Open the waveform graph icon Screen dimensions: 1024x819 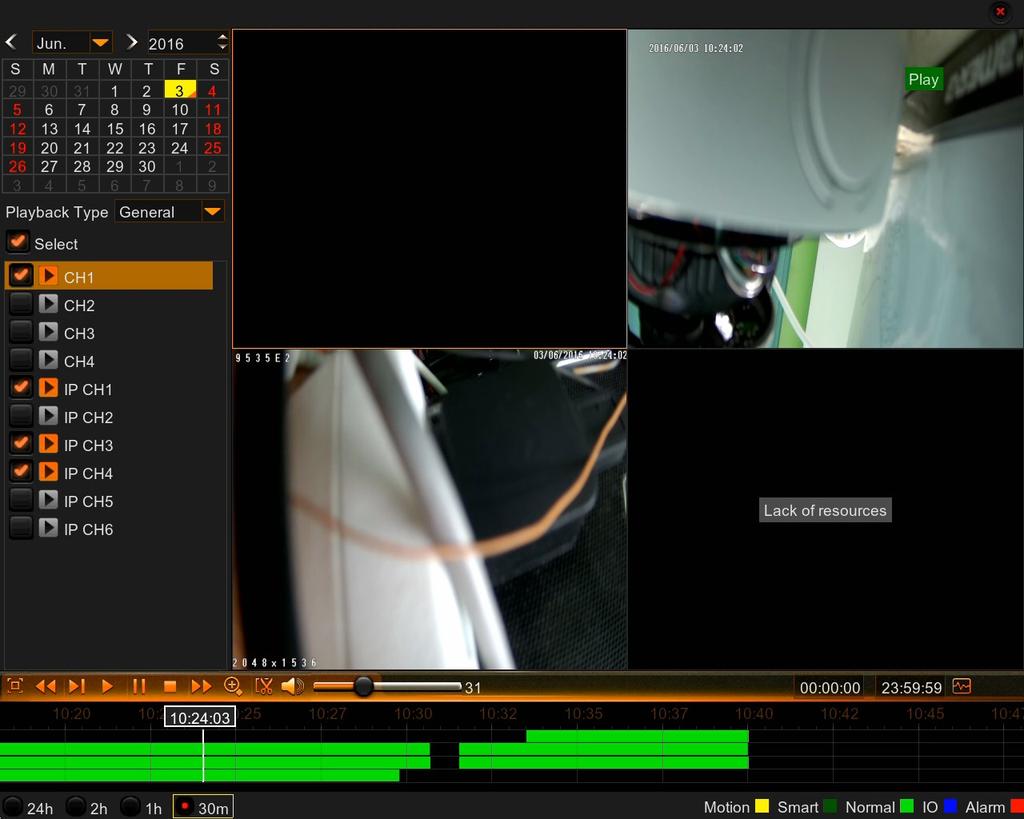coord(962,686)
